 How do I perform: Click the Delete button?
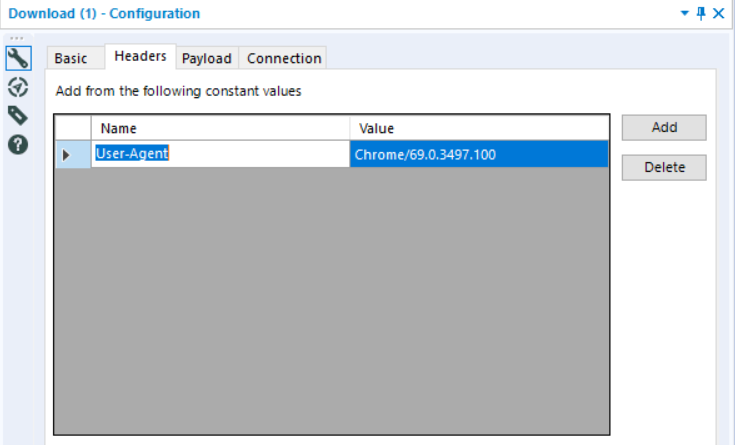coord(664,167)
